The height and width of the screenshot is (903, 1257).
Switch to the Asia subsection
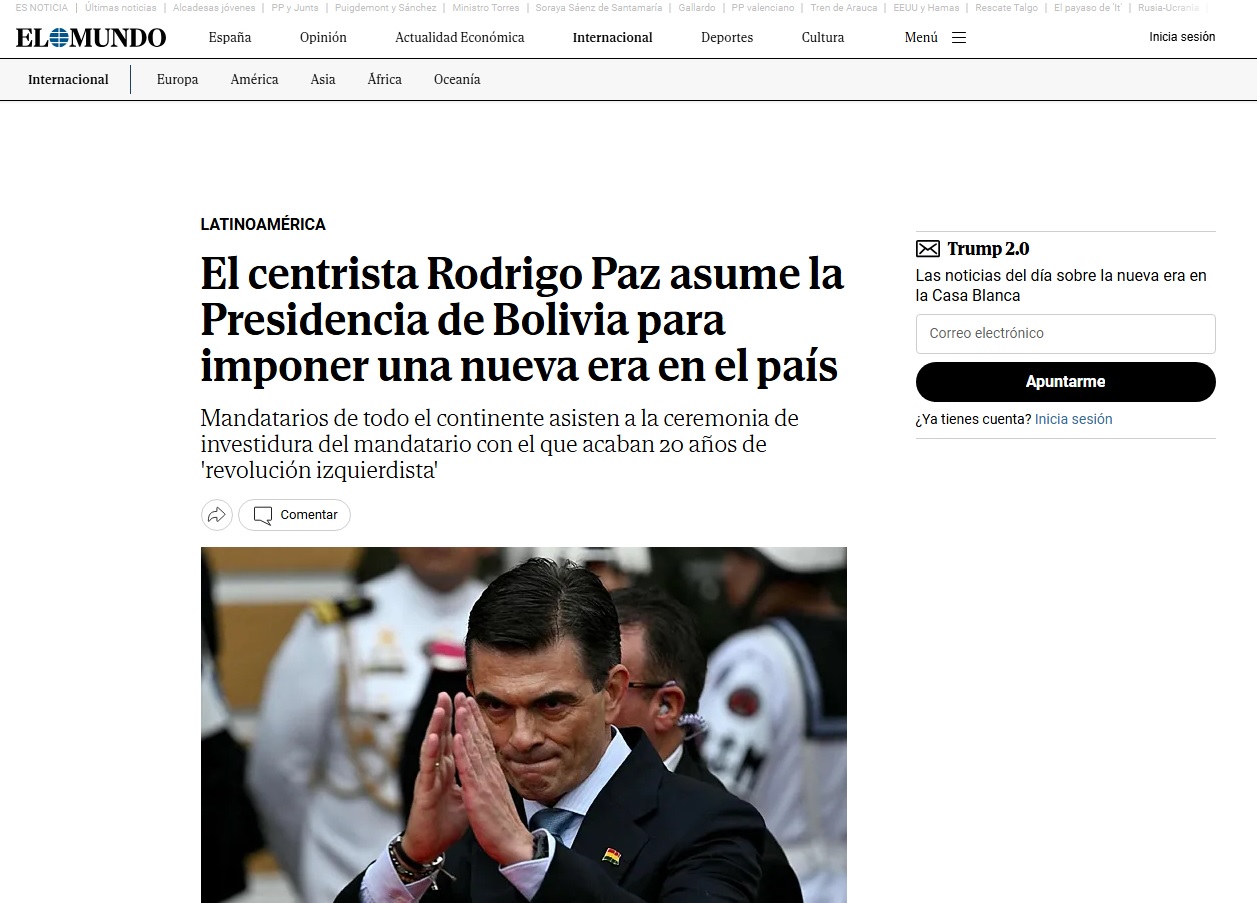click(x=323, y=80)
